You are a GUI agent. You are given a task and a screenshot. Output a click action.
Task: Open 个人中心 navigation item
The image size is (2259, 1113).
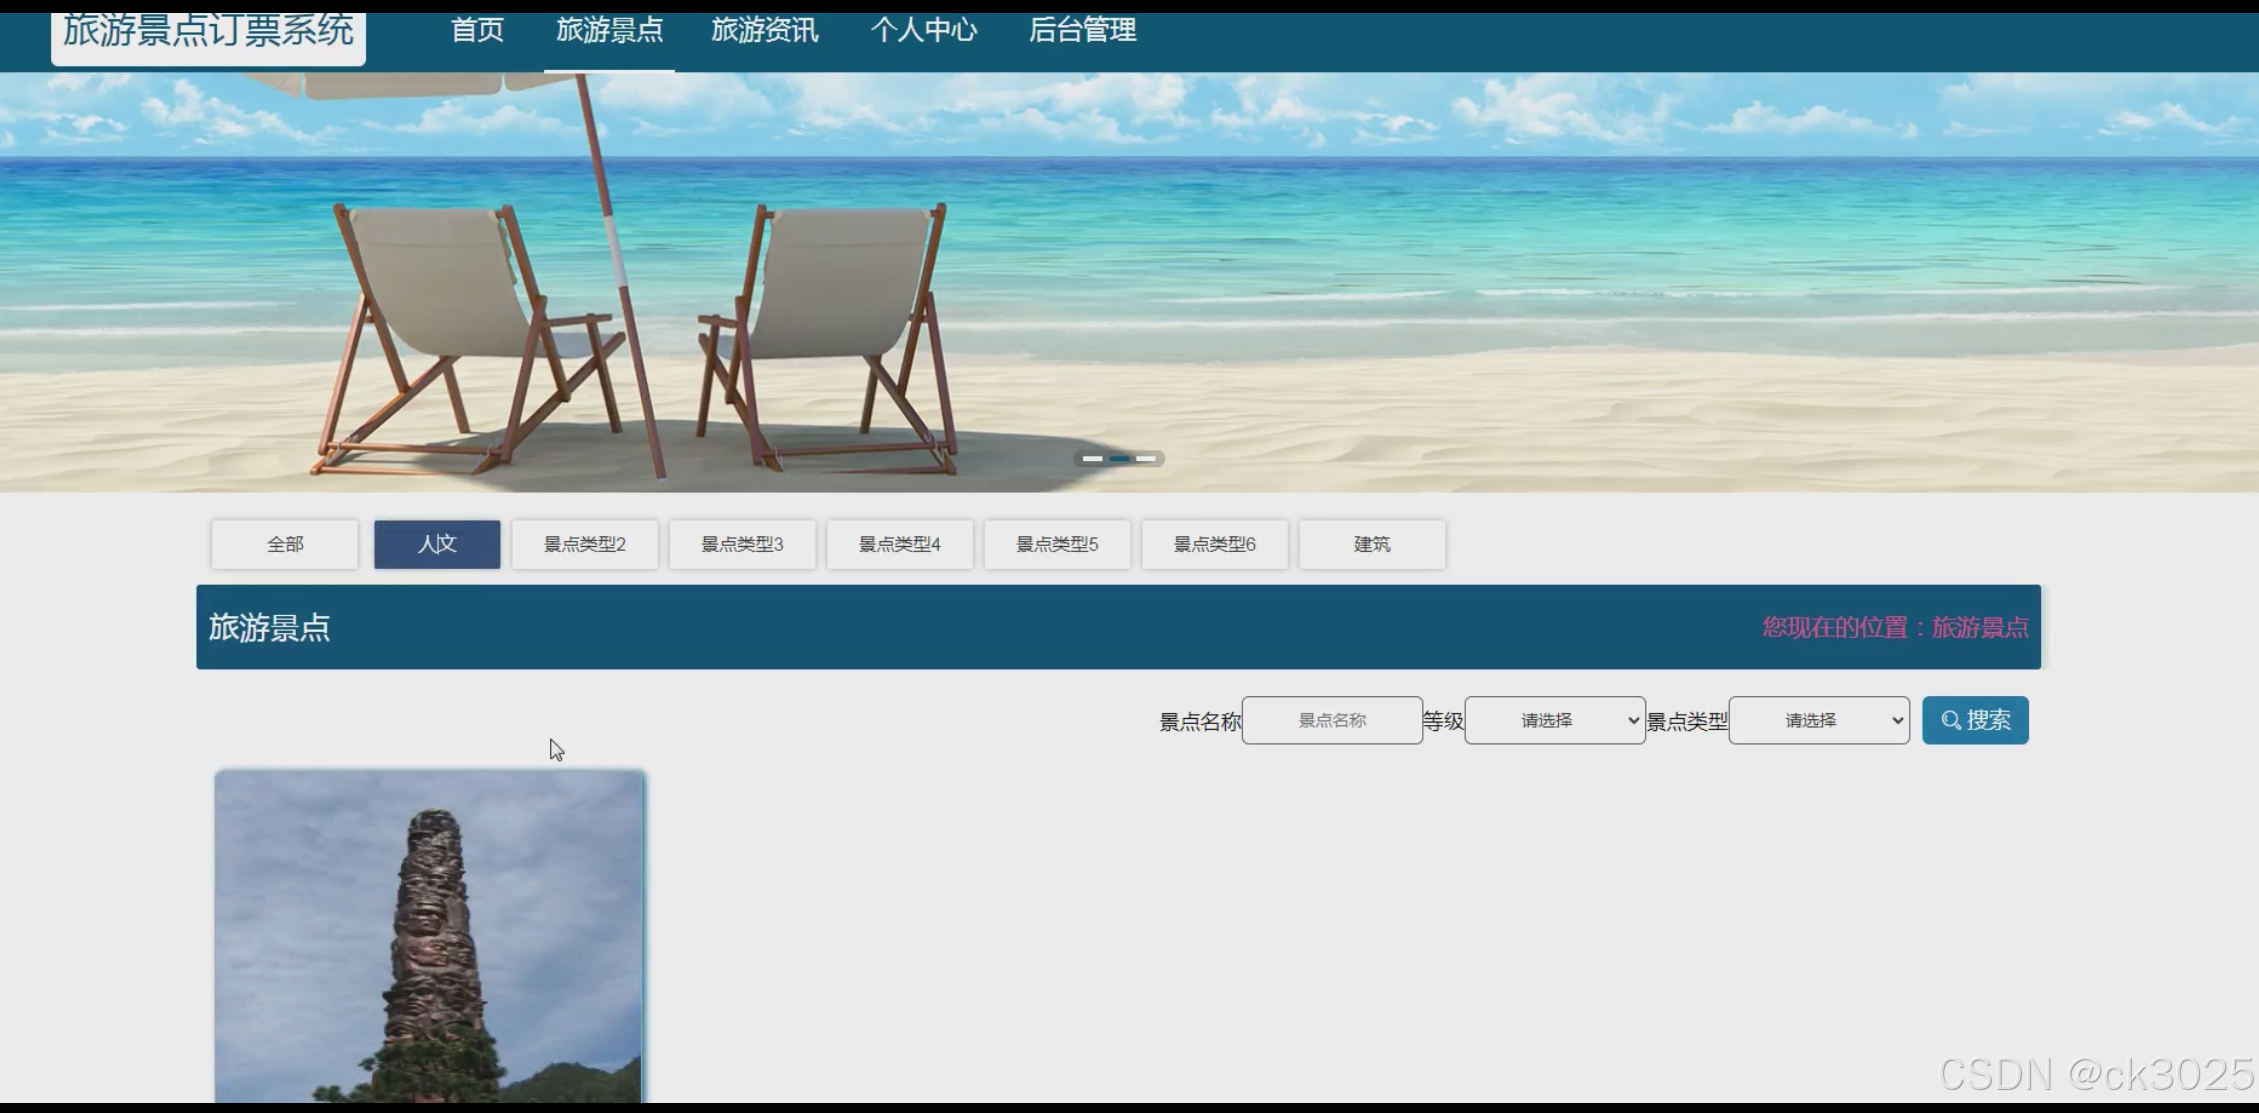point(923,31)
